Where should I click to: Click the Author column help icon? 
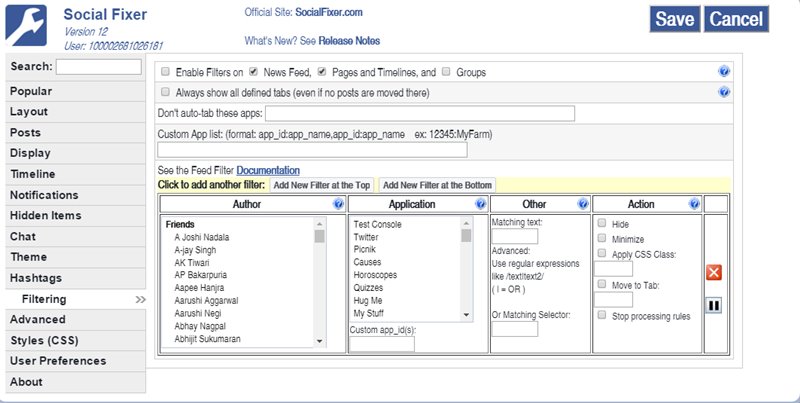[338, 204]
